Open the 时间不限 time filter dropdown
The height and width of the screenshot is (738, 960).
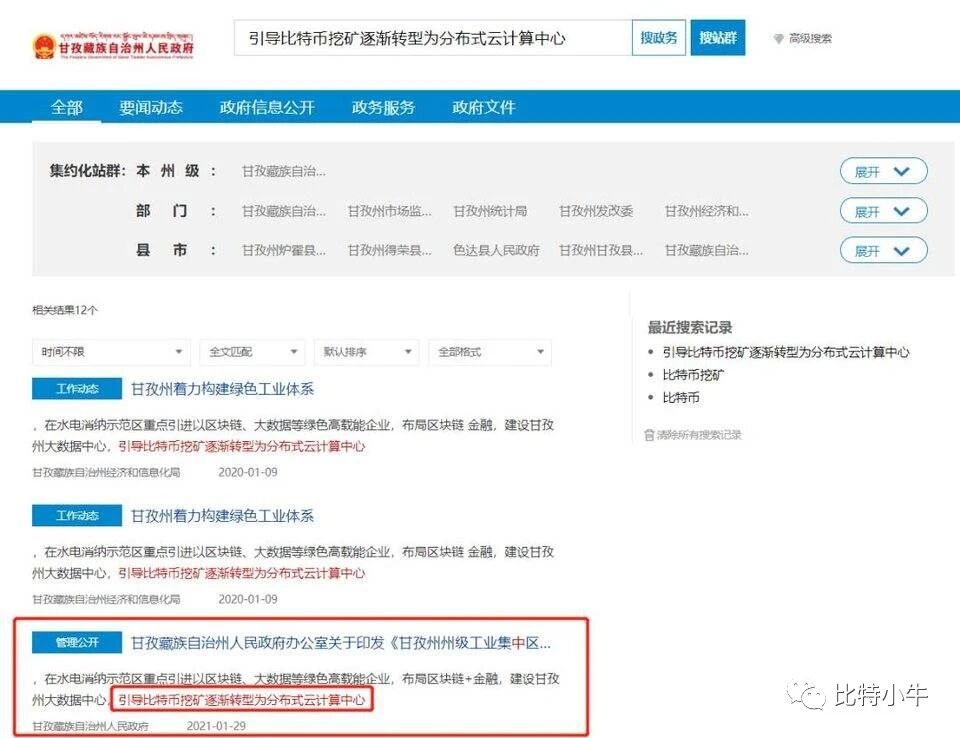point(110,352)
